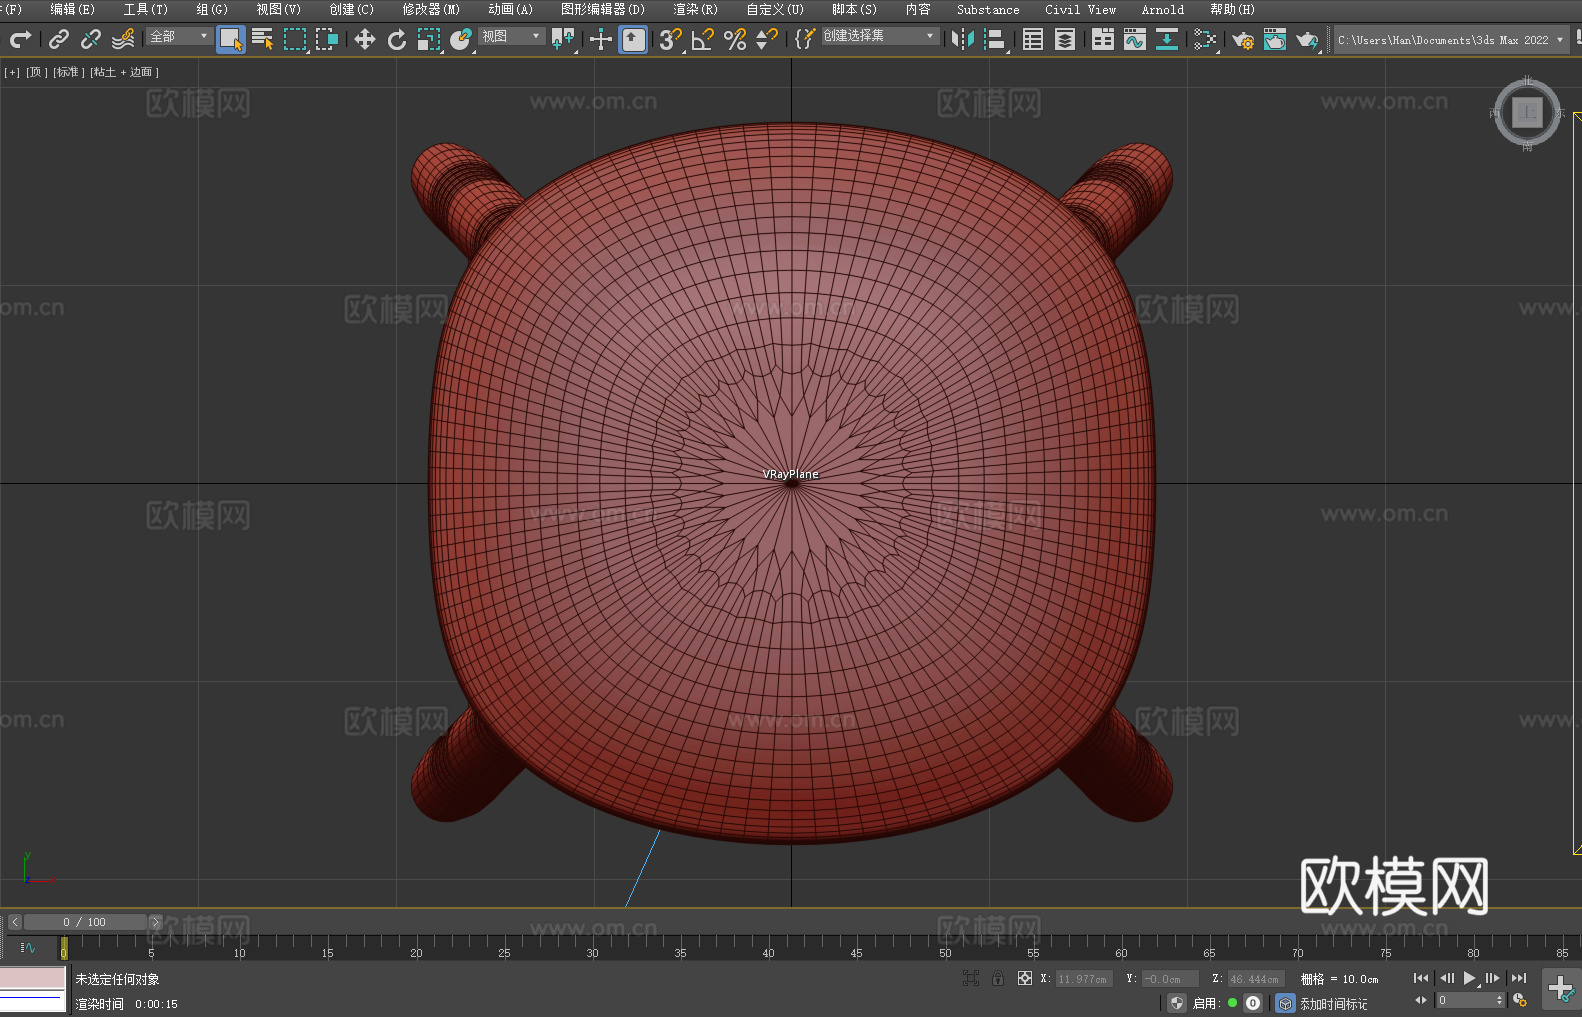Click the teal download-arrow toolbar icon
The image size is (1582, 1017).
[1167, 39]
